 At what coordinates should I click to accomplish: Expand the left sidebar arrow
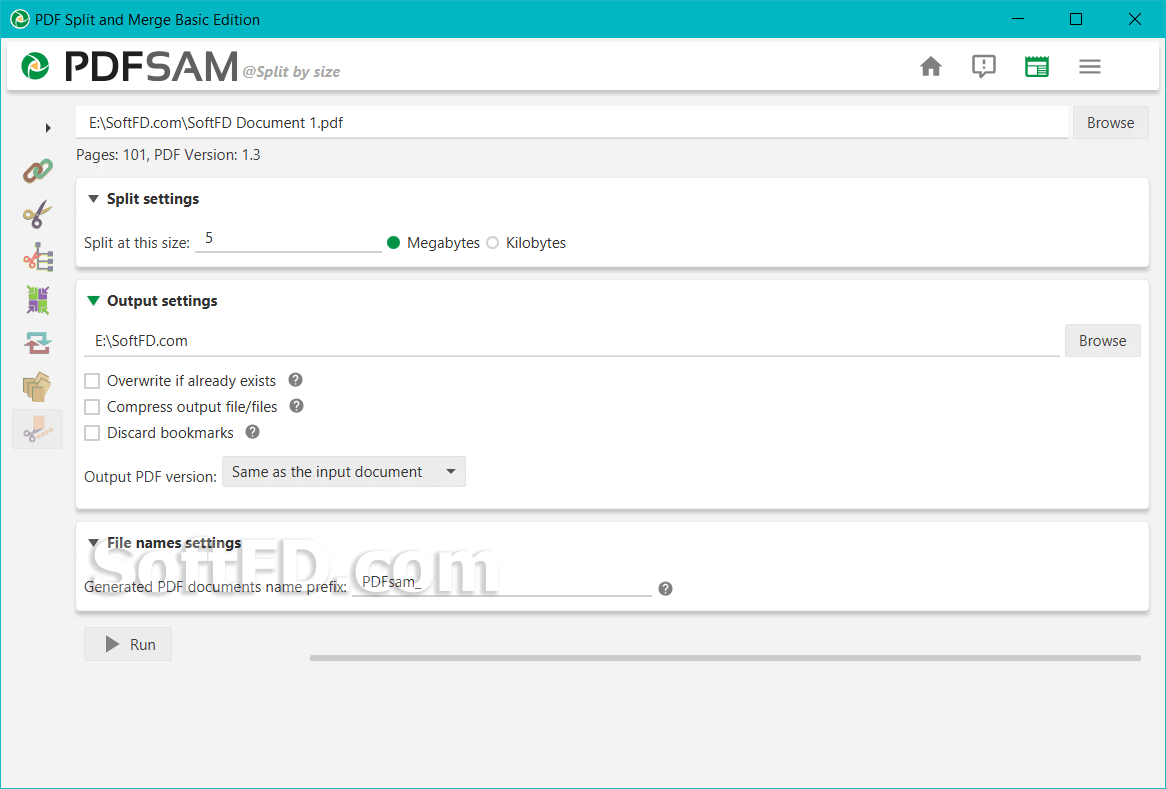click(48, 128)
